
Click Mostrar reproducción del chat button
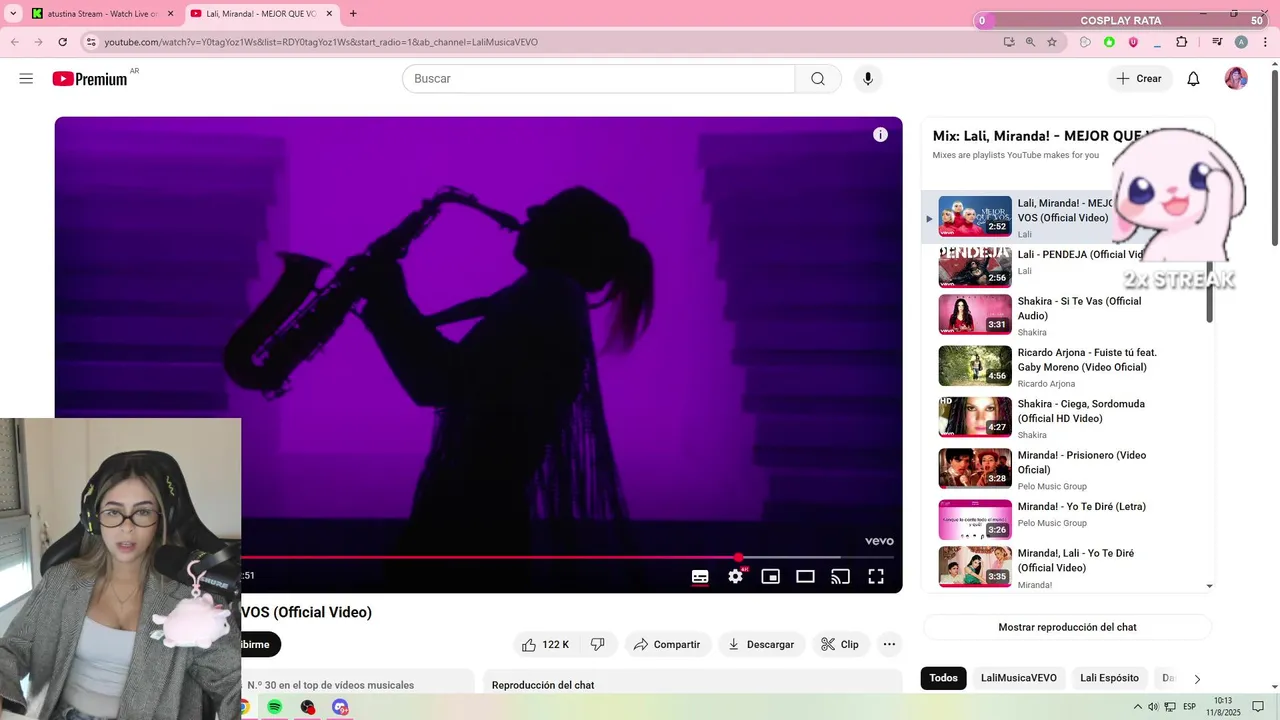click(x=1067, y=627)
